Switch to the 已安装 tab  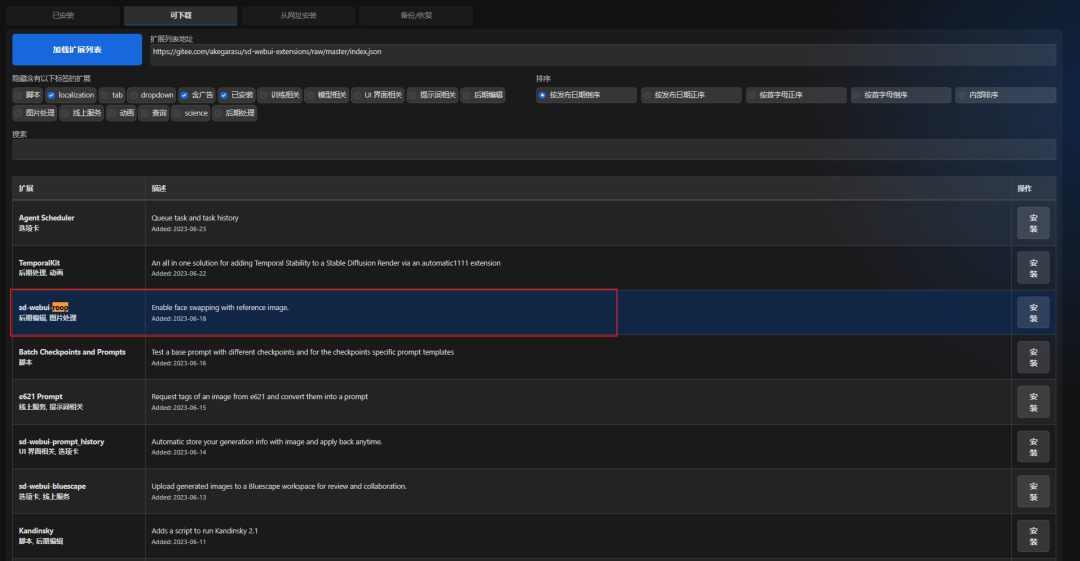click(63, 15)
